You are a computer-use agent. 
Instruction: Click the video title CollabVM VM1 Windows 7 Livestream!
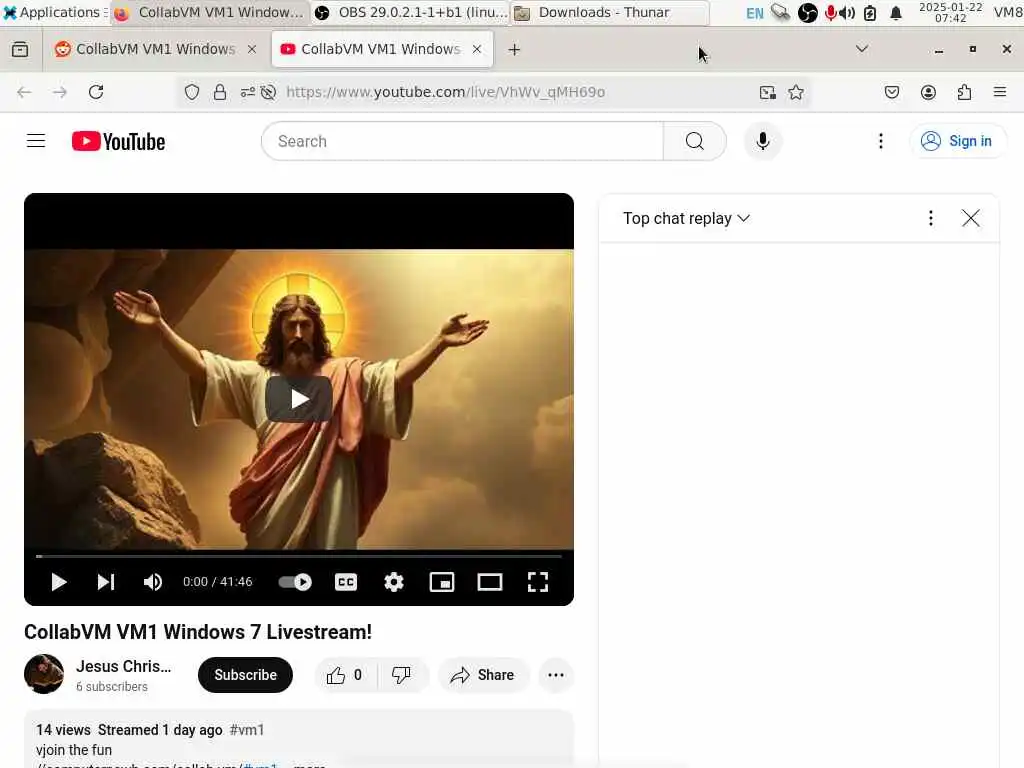pos(198,632)
